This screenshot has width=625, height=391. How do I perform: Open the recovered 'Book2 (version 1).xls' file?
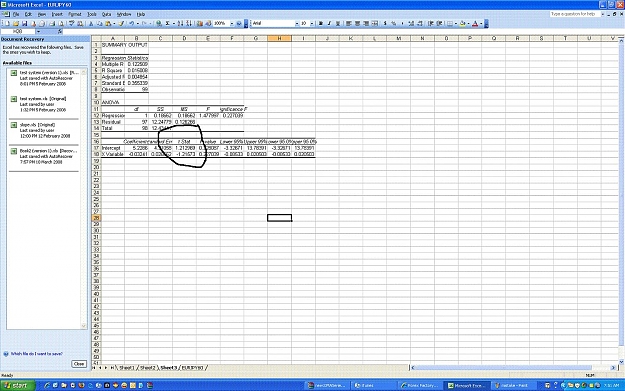45,156
